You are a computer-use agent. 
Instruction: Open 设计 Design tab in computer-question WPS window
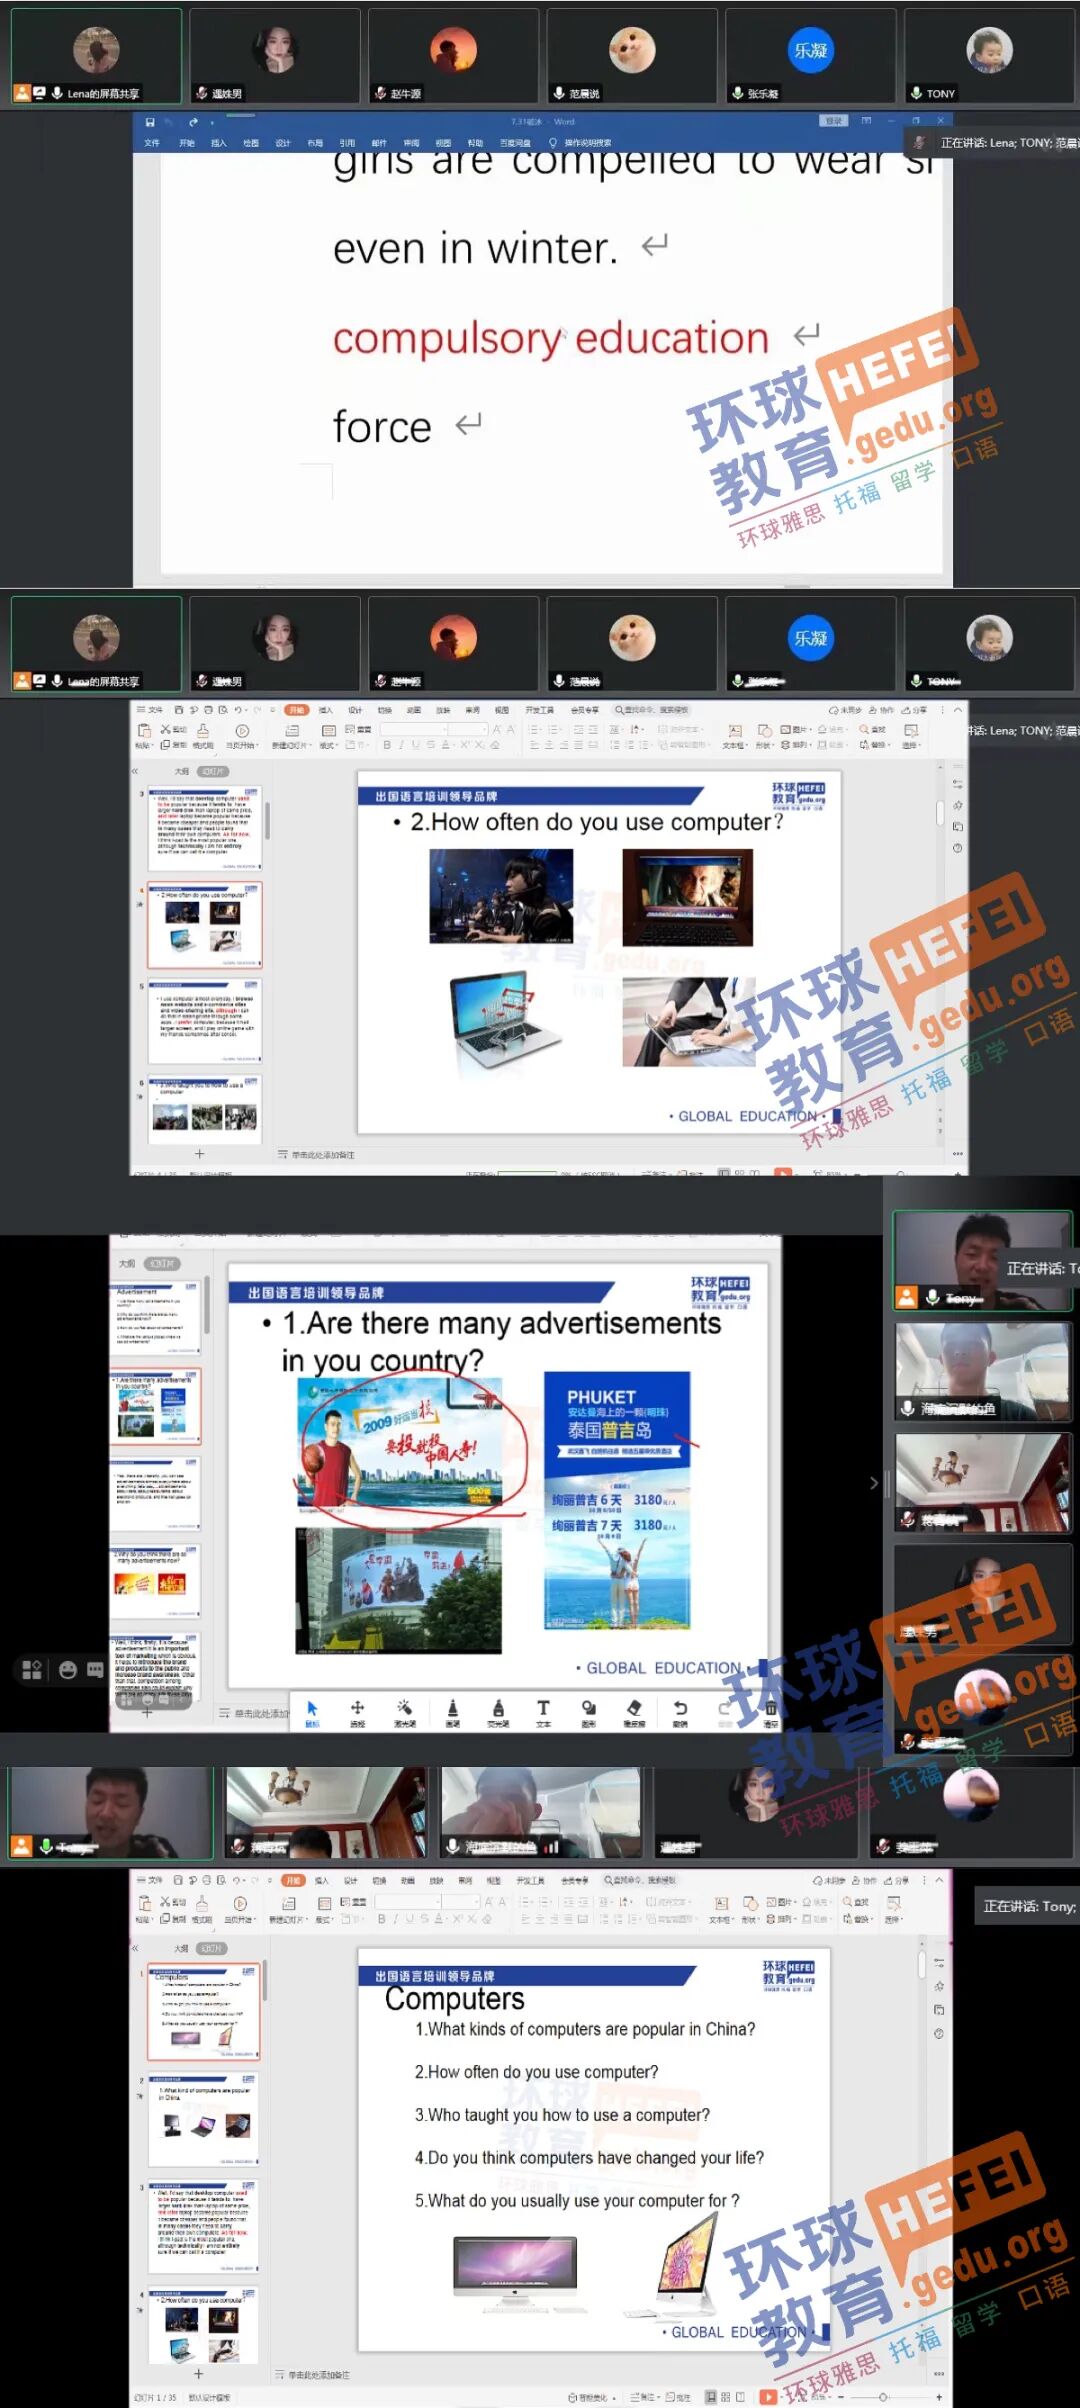[355, 710]
